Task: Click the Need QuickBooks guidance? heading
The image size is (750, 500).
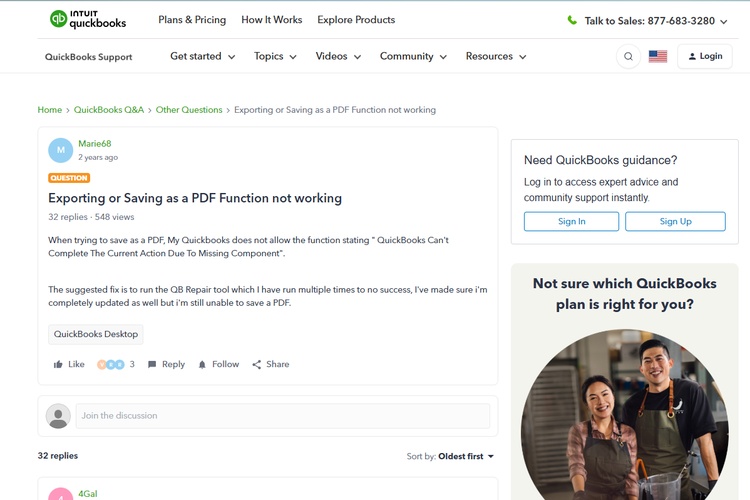Action: click(x=601, y=160)
